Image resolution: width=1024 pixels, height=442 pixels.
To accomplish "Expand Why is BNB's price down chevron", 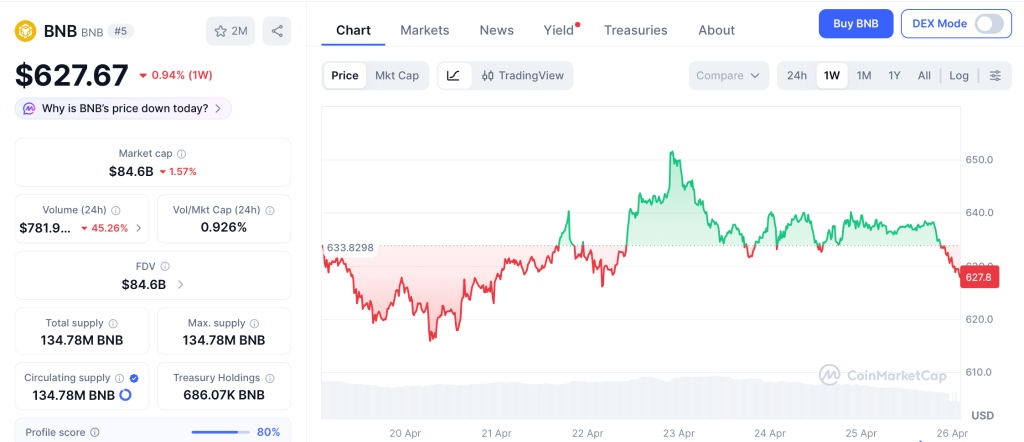I will 218,108.
